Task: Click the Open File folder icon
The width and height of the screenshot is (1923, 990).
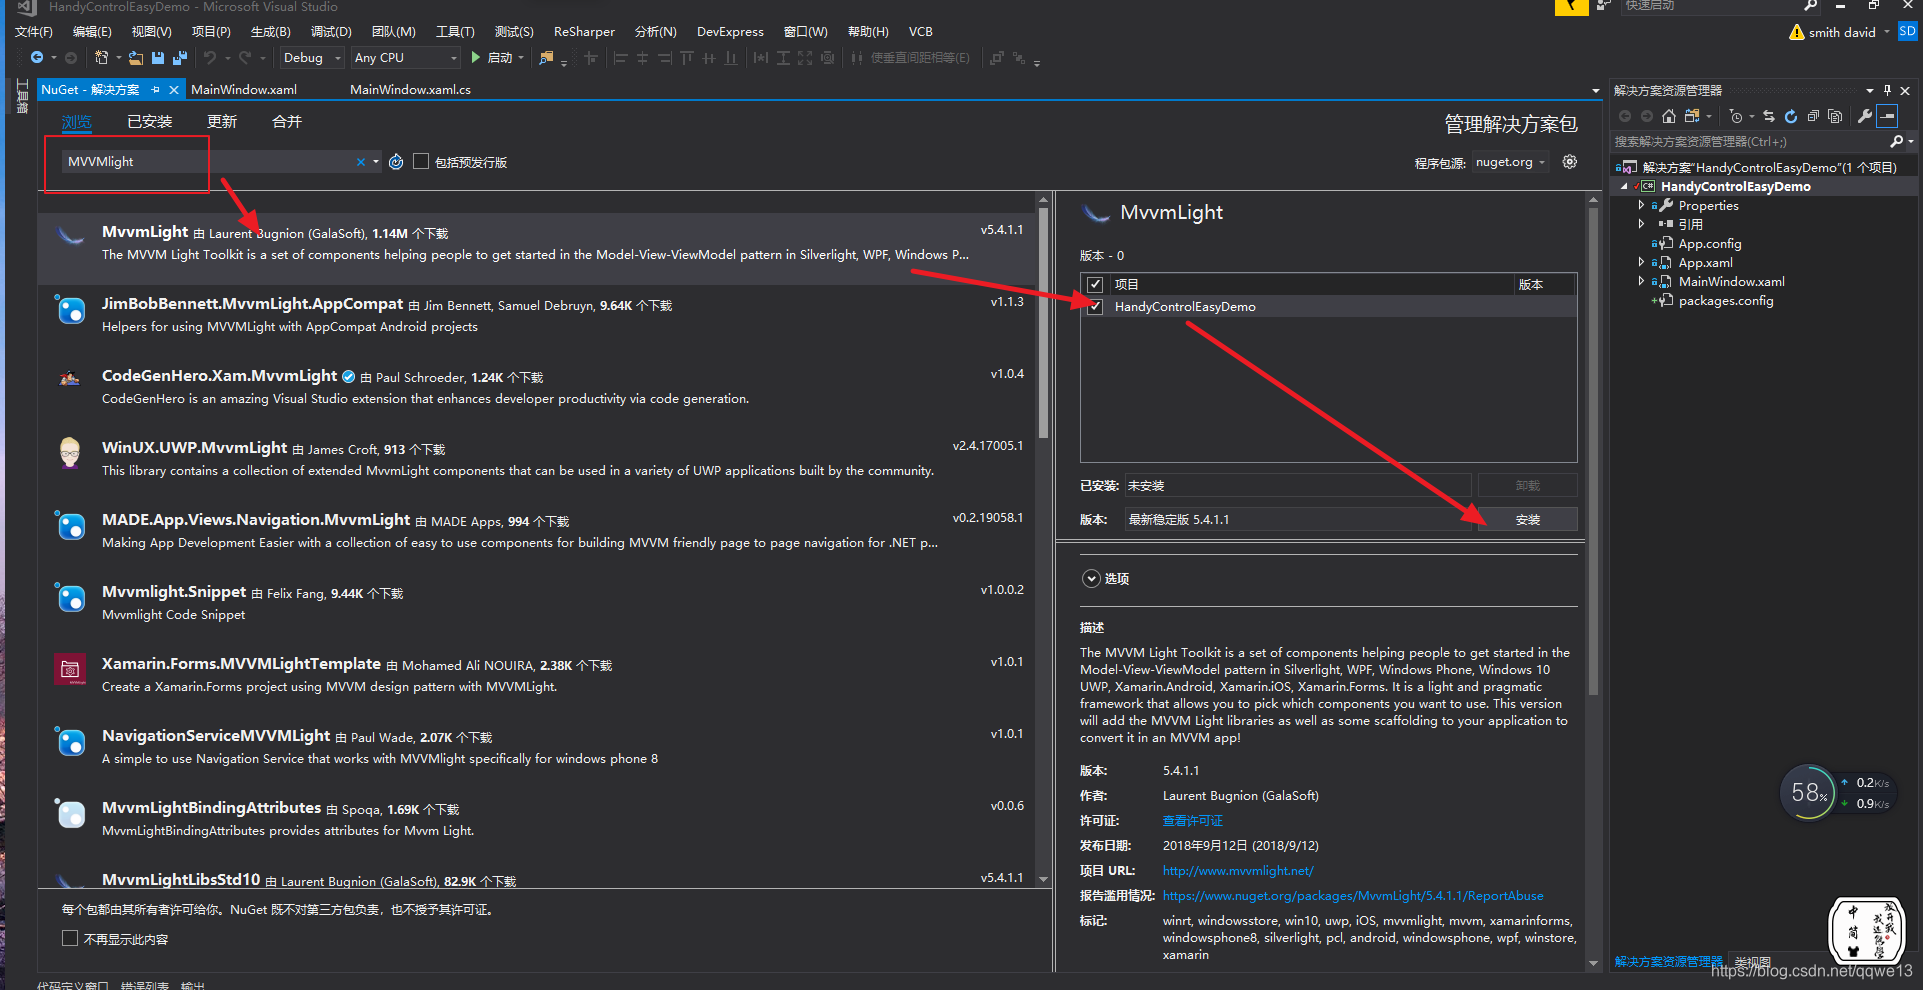Action: tap(136, 58)
